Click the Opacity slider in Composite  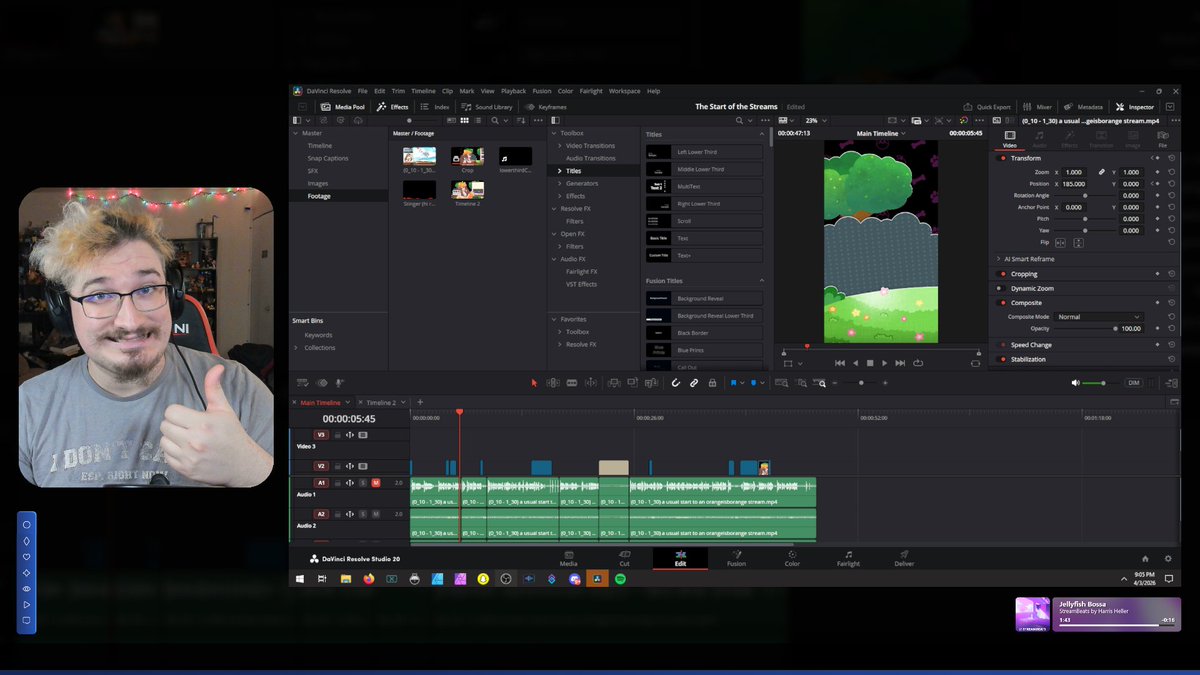point(1085,328)
